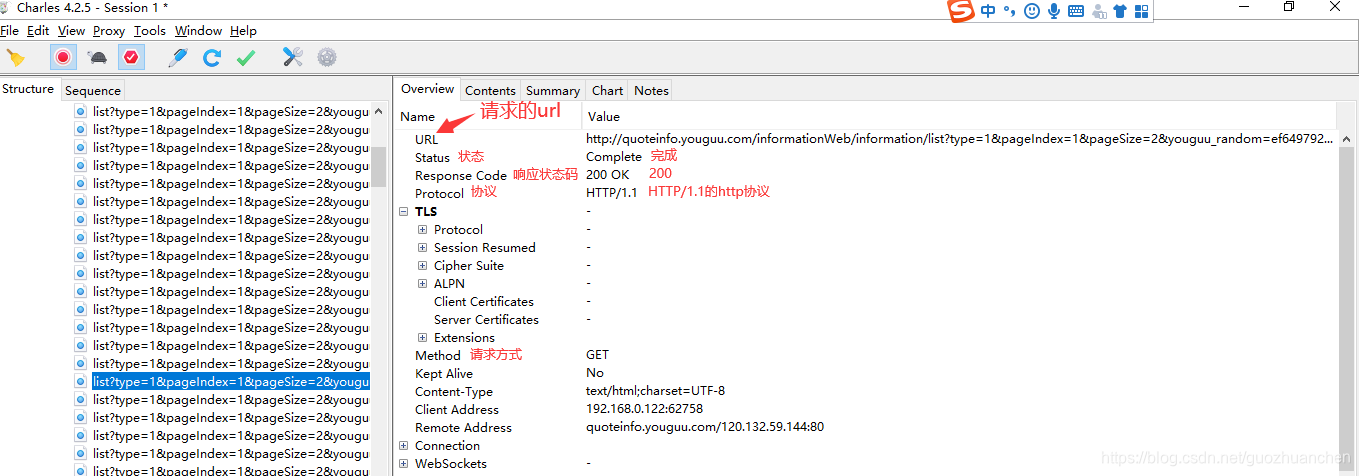Collapse the TLS node
This screenshot has height=476, width=1360.
coord(404,212)
